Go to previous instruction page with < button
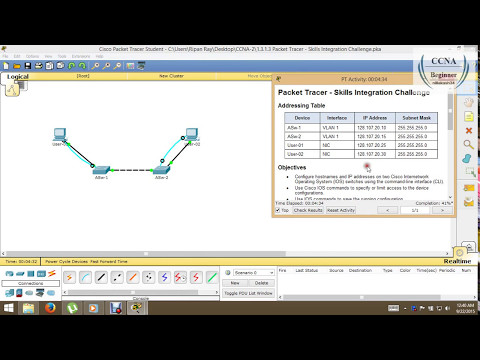 click(x=387, y=210)
